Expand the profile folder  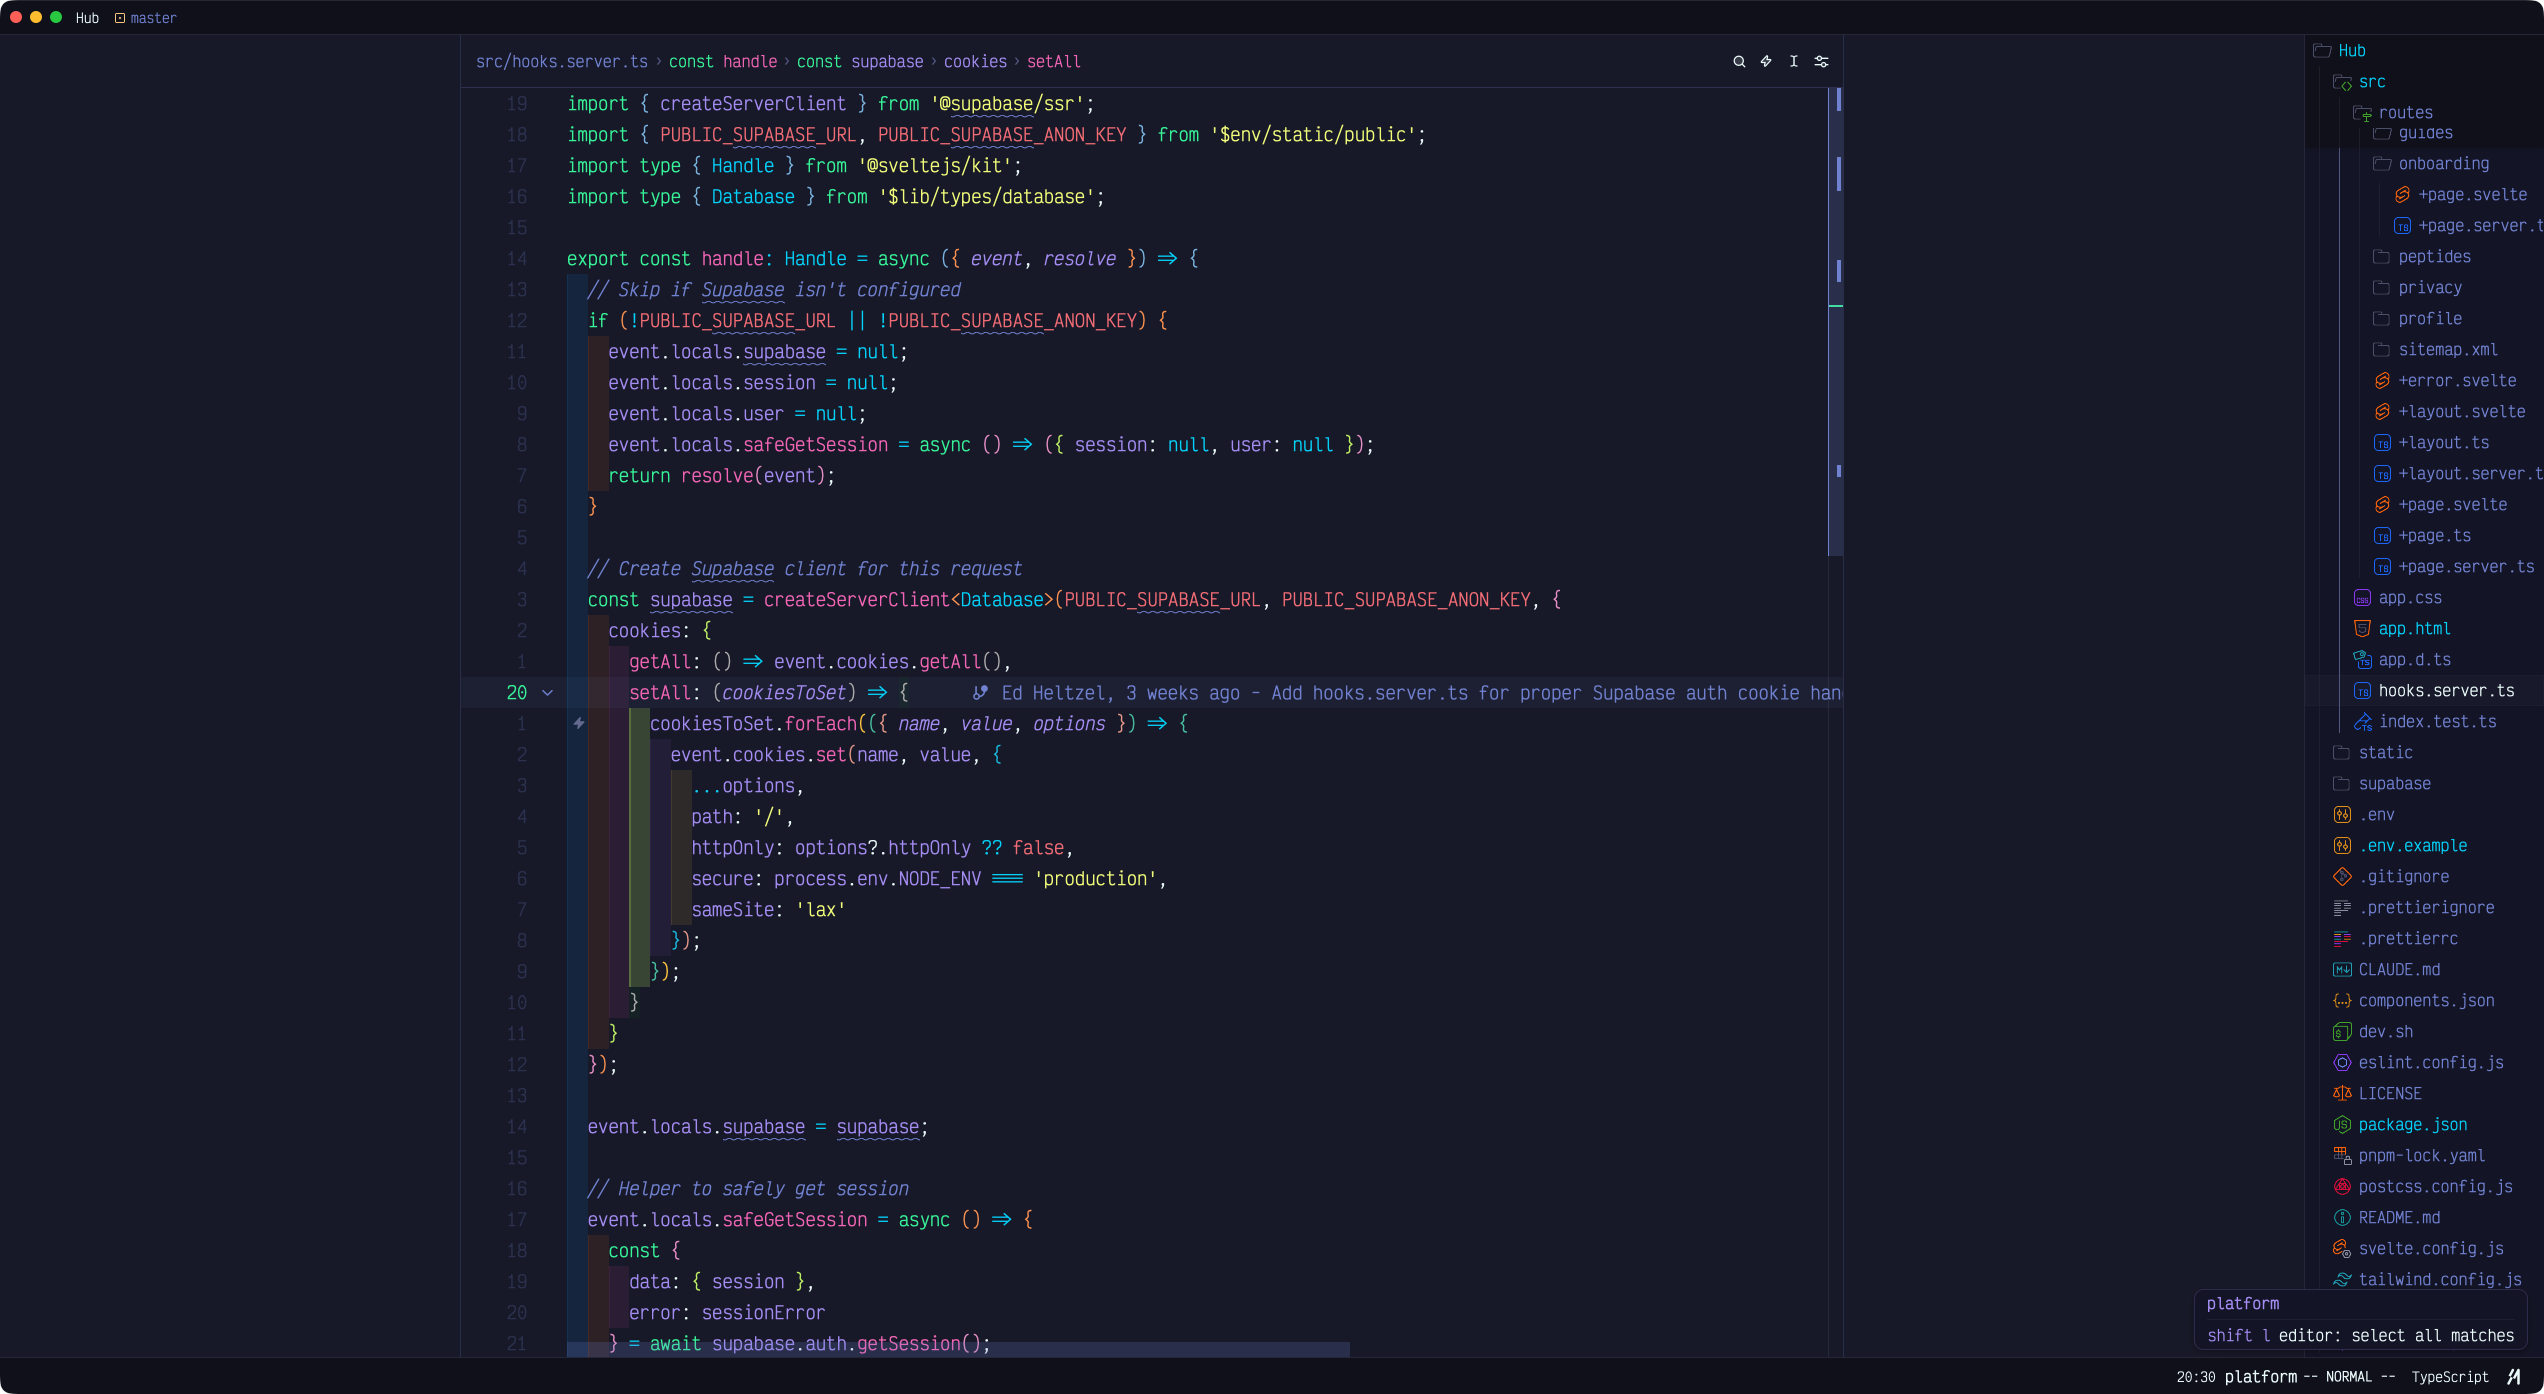[2417, 319]
